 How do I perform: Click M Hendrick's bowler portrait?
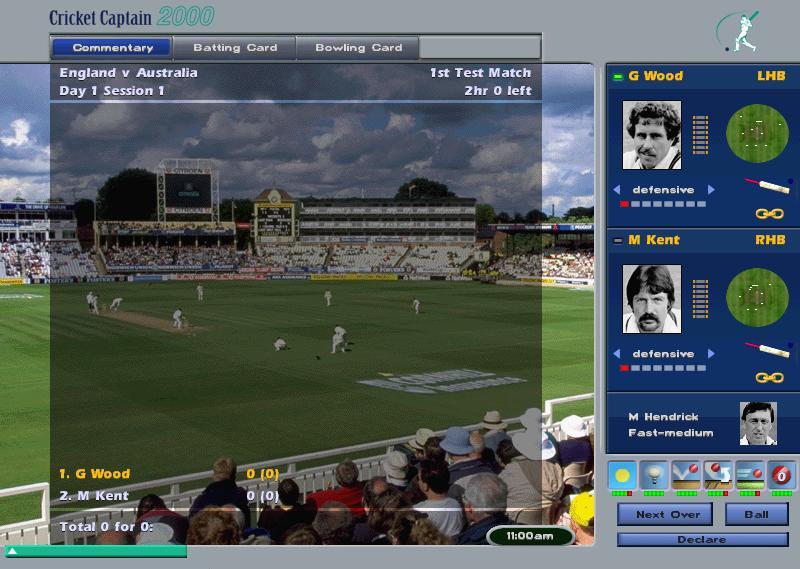(x=757, y=423)
